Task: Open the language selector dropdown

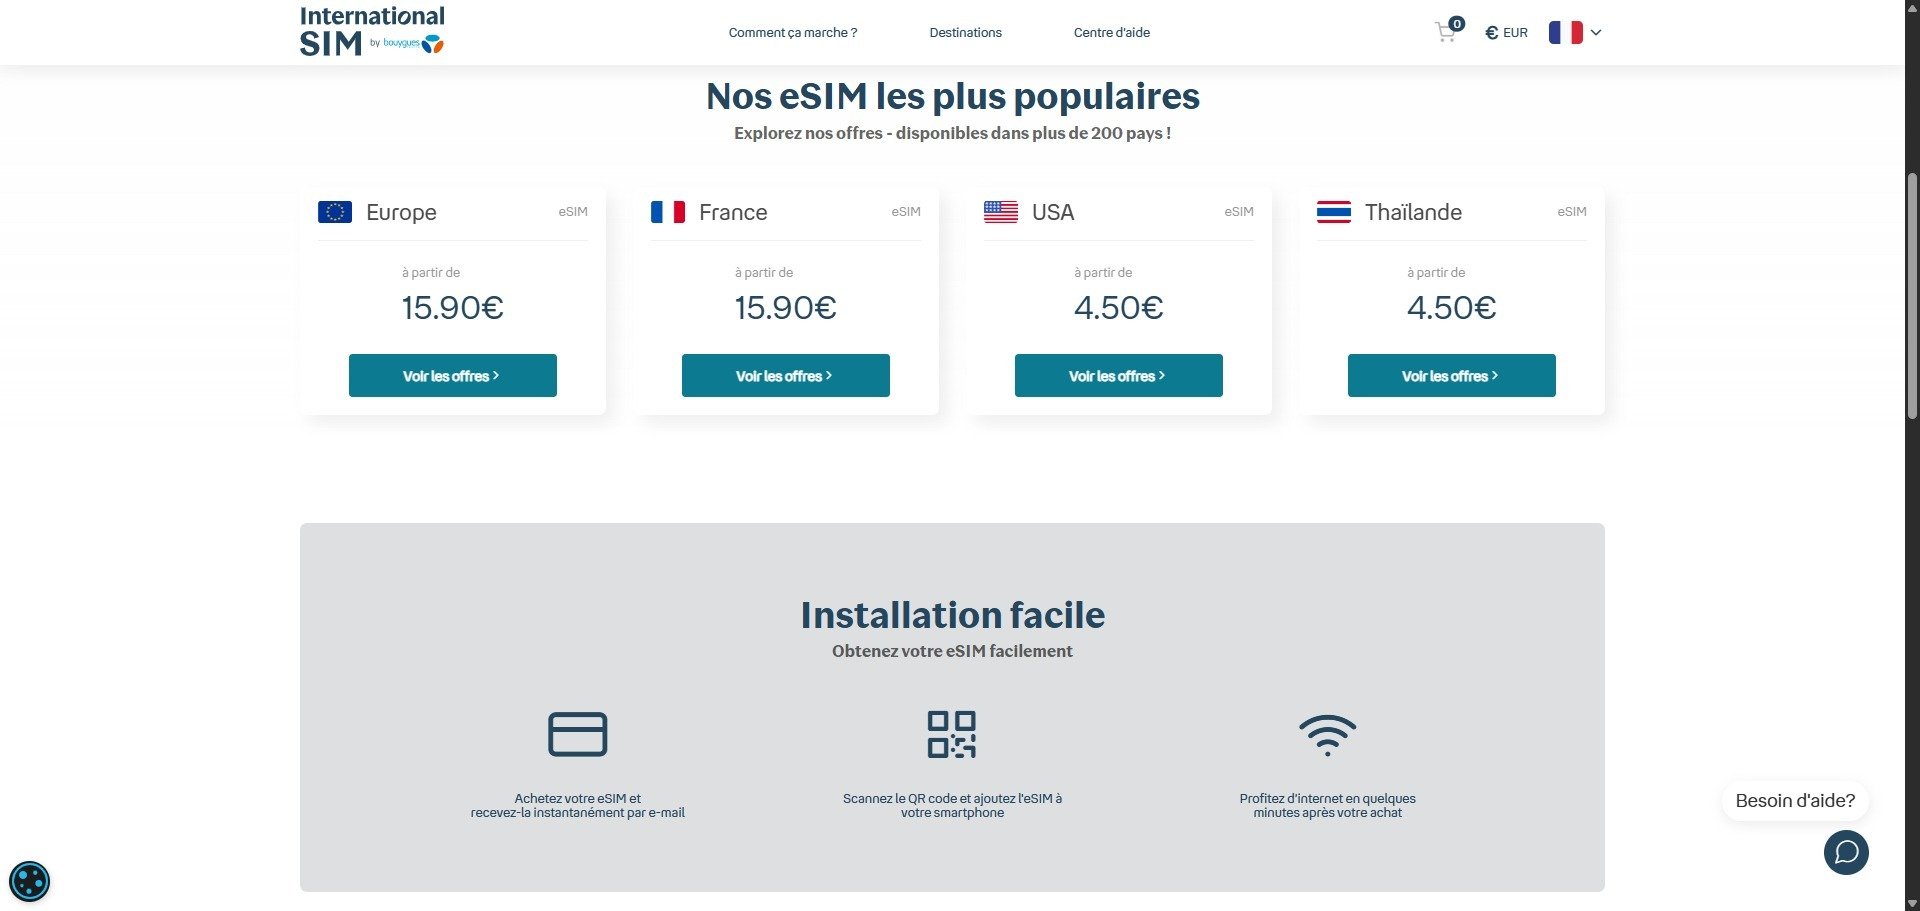Action: coord(1576,33)
